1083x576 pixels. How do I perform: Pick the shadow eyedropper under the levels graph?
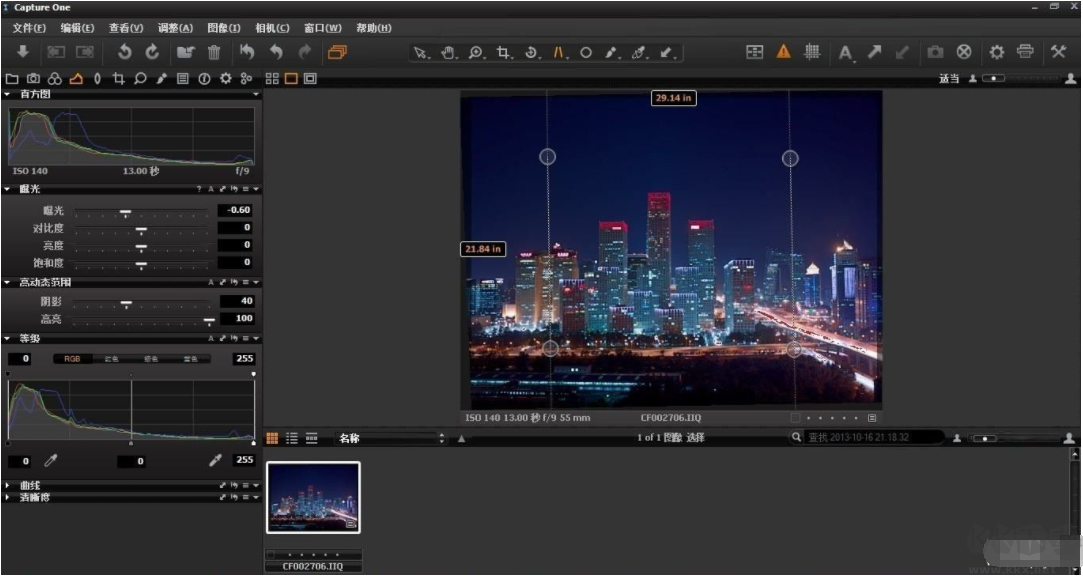click(x=49, y=461)
